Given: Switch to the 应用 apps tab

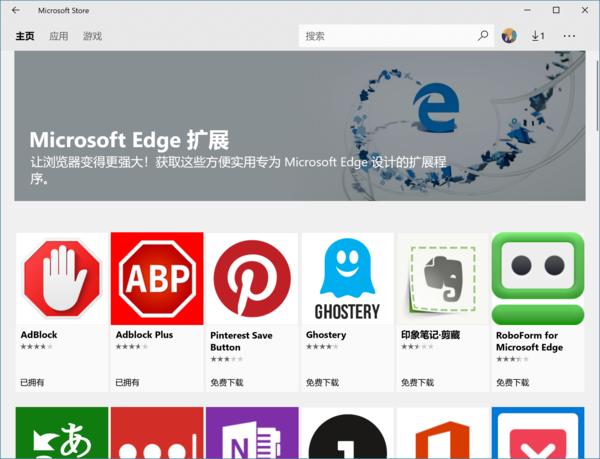Looking at the screenshot, I should 59,36.
